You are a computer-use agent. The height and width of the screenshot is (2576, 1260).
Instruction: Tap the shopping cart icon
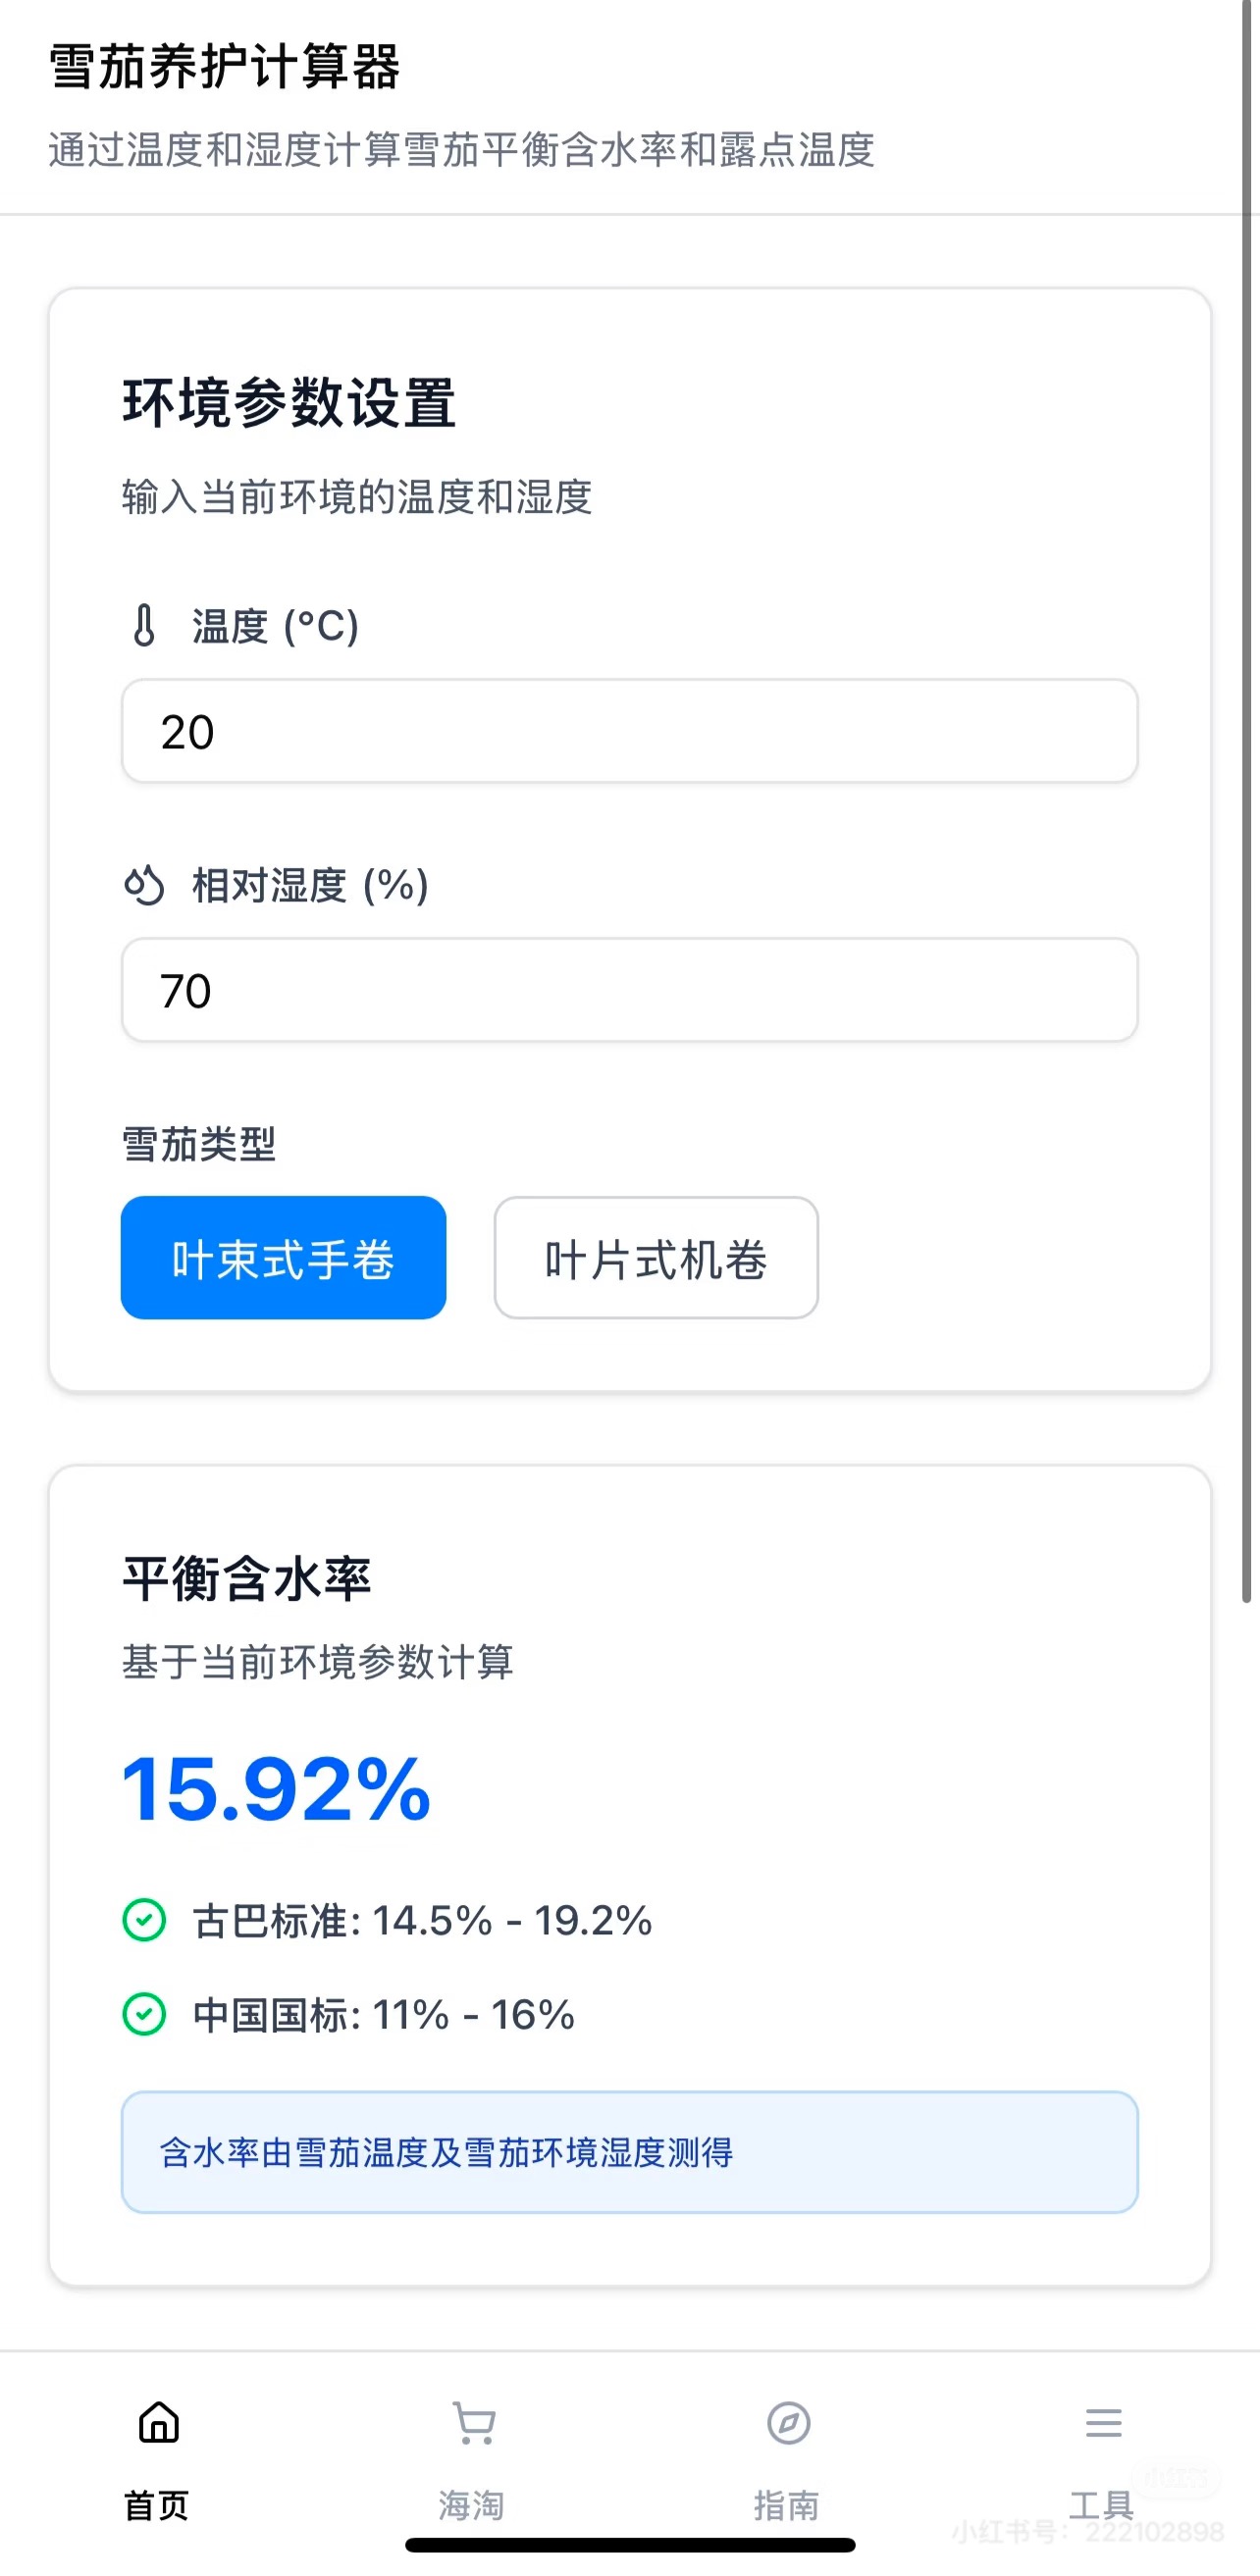(474, 2422)
